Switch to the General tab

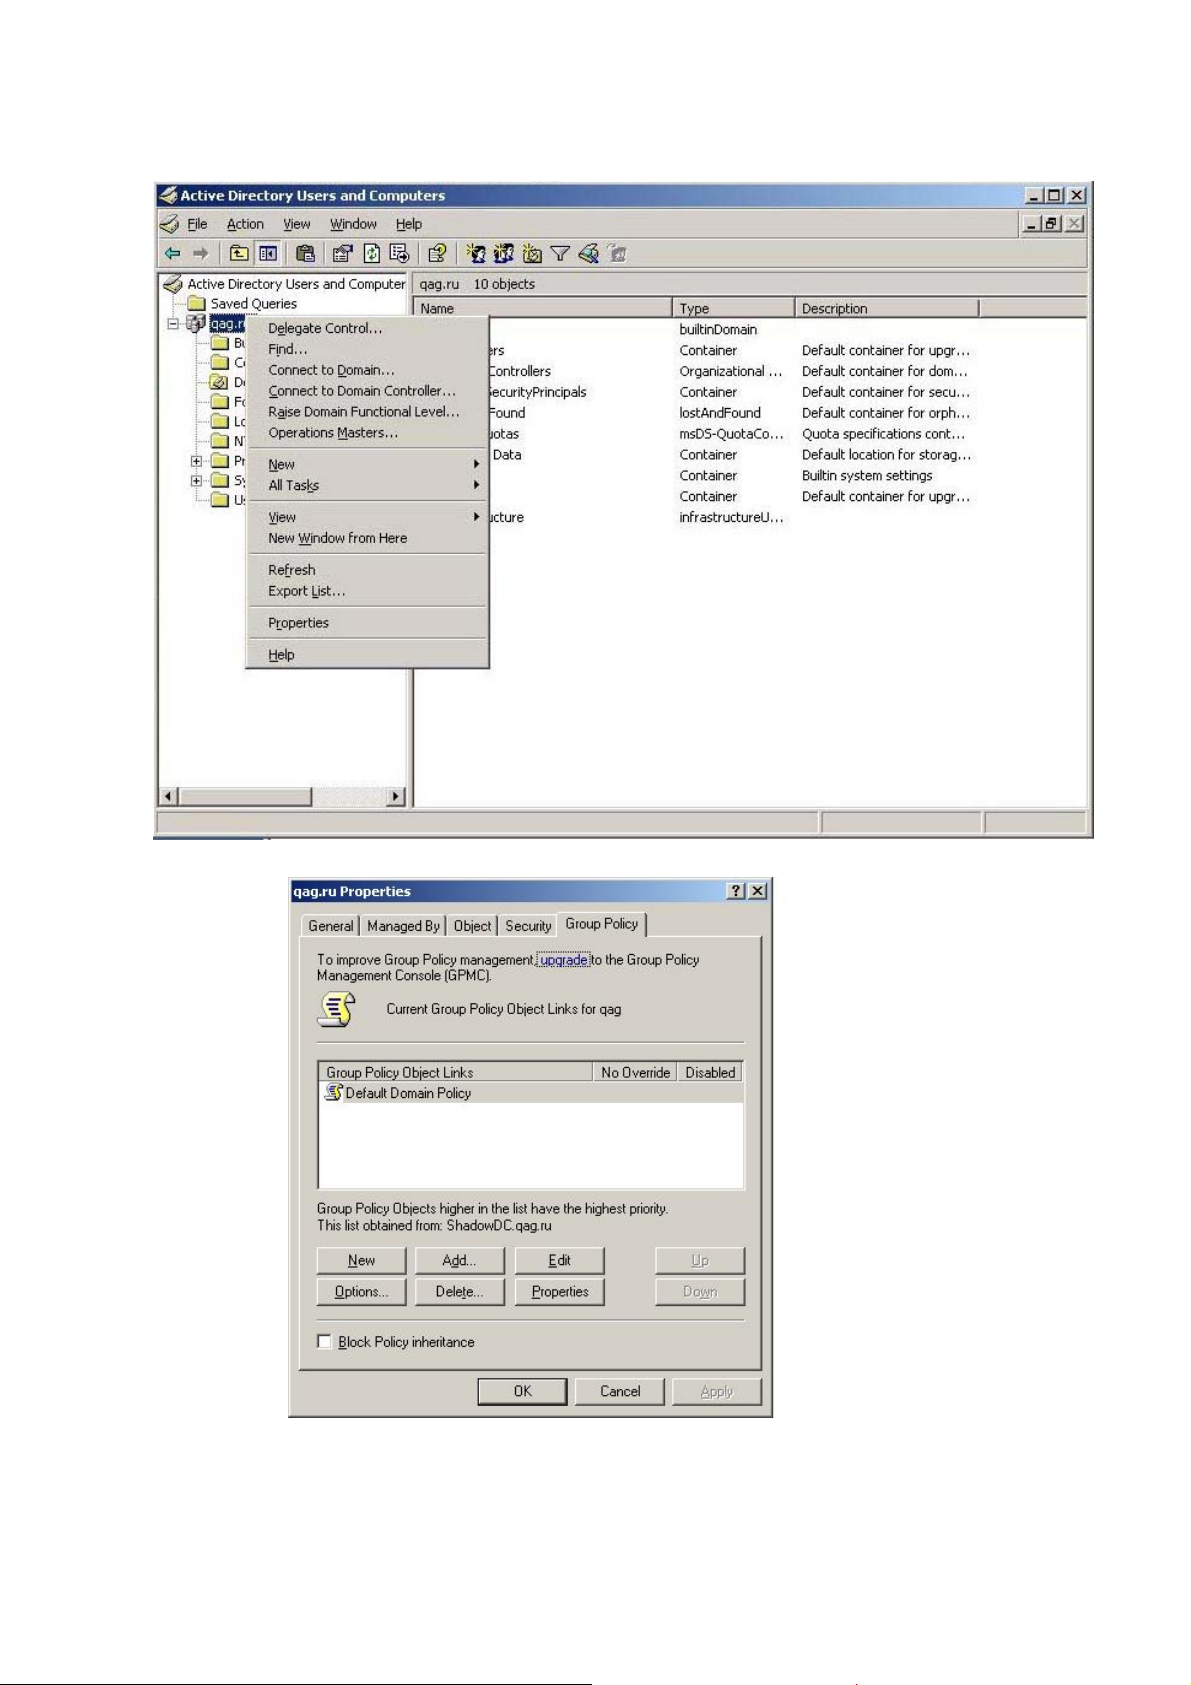tap(330, 926)
